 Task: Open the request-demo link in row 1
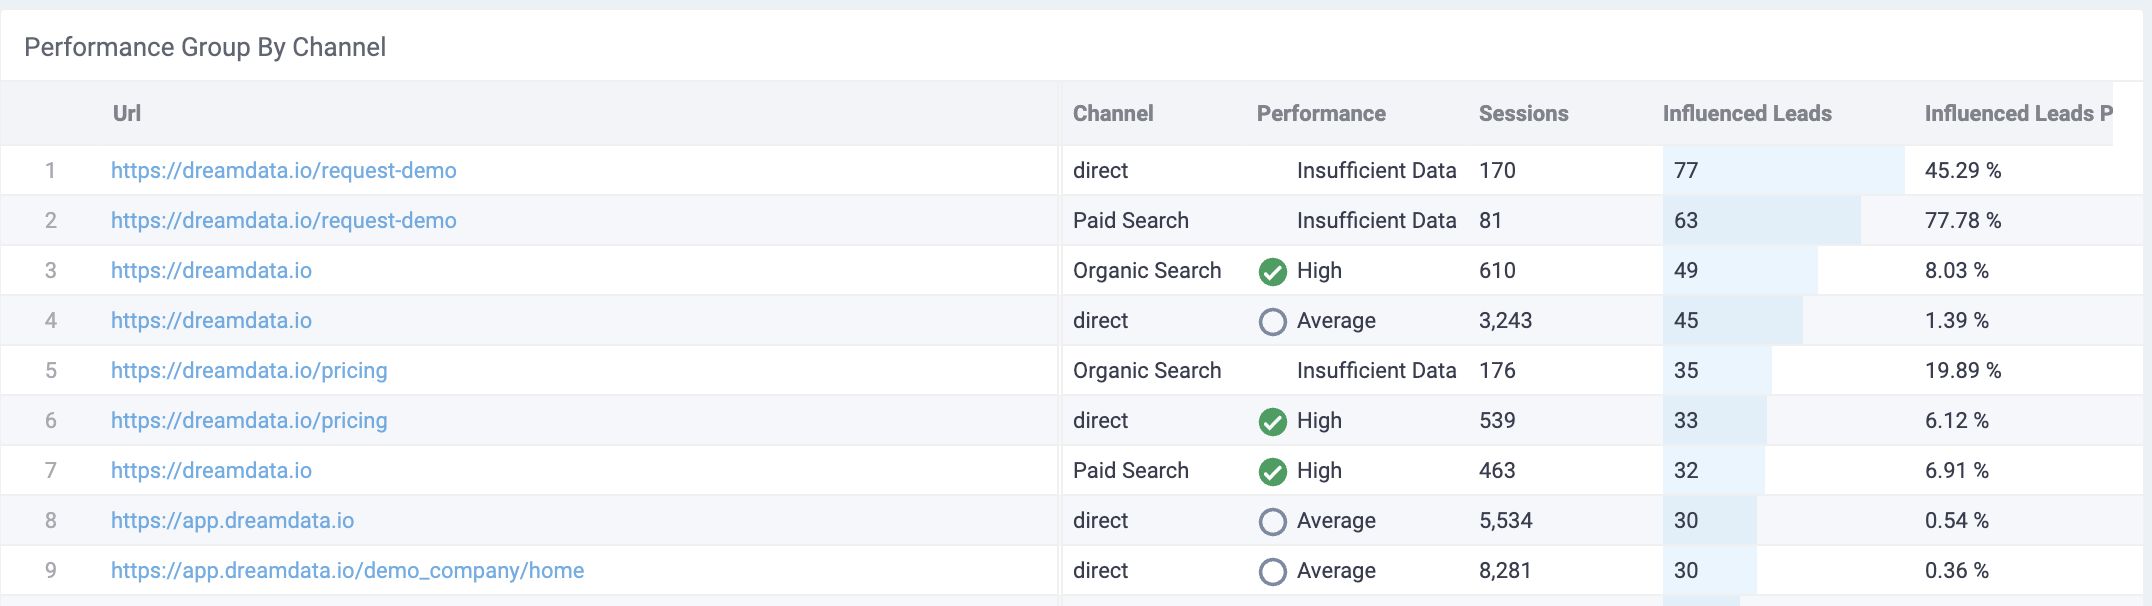coord(283,170)
